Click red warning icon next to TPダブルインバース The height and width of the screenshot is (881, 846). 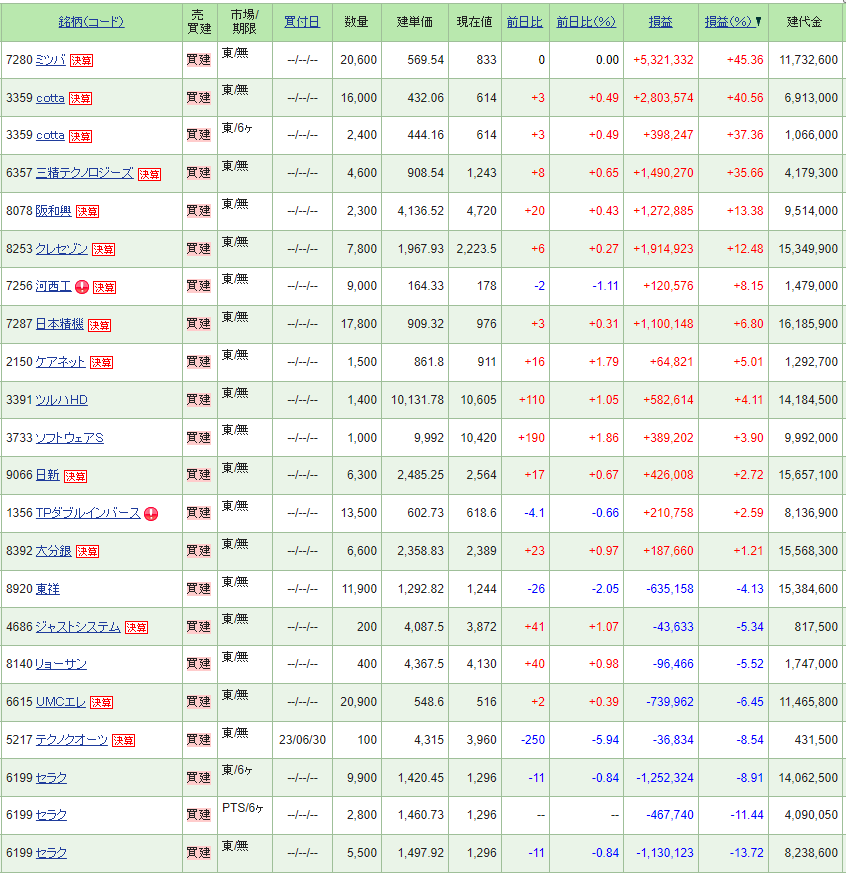pos(151,514)
